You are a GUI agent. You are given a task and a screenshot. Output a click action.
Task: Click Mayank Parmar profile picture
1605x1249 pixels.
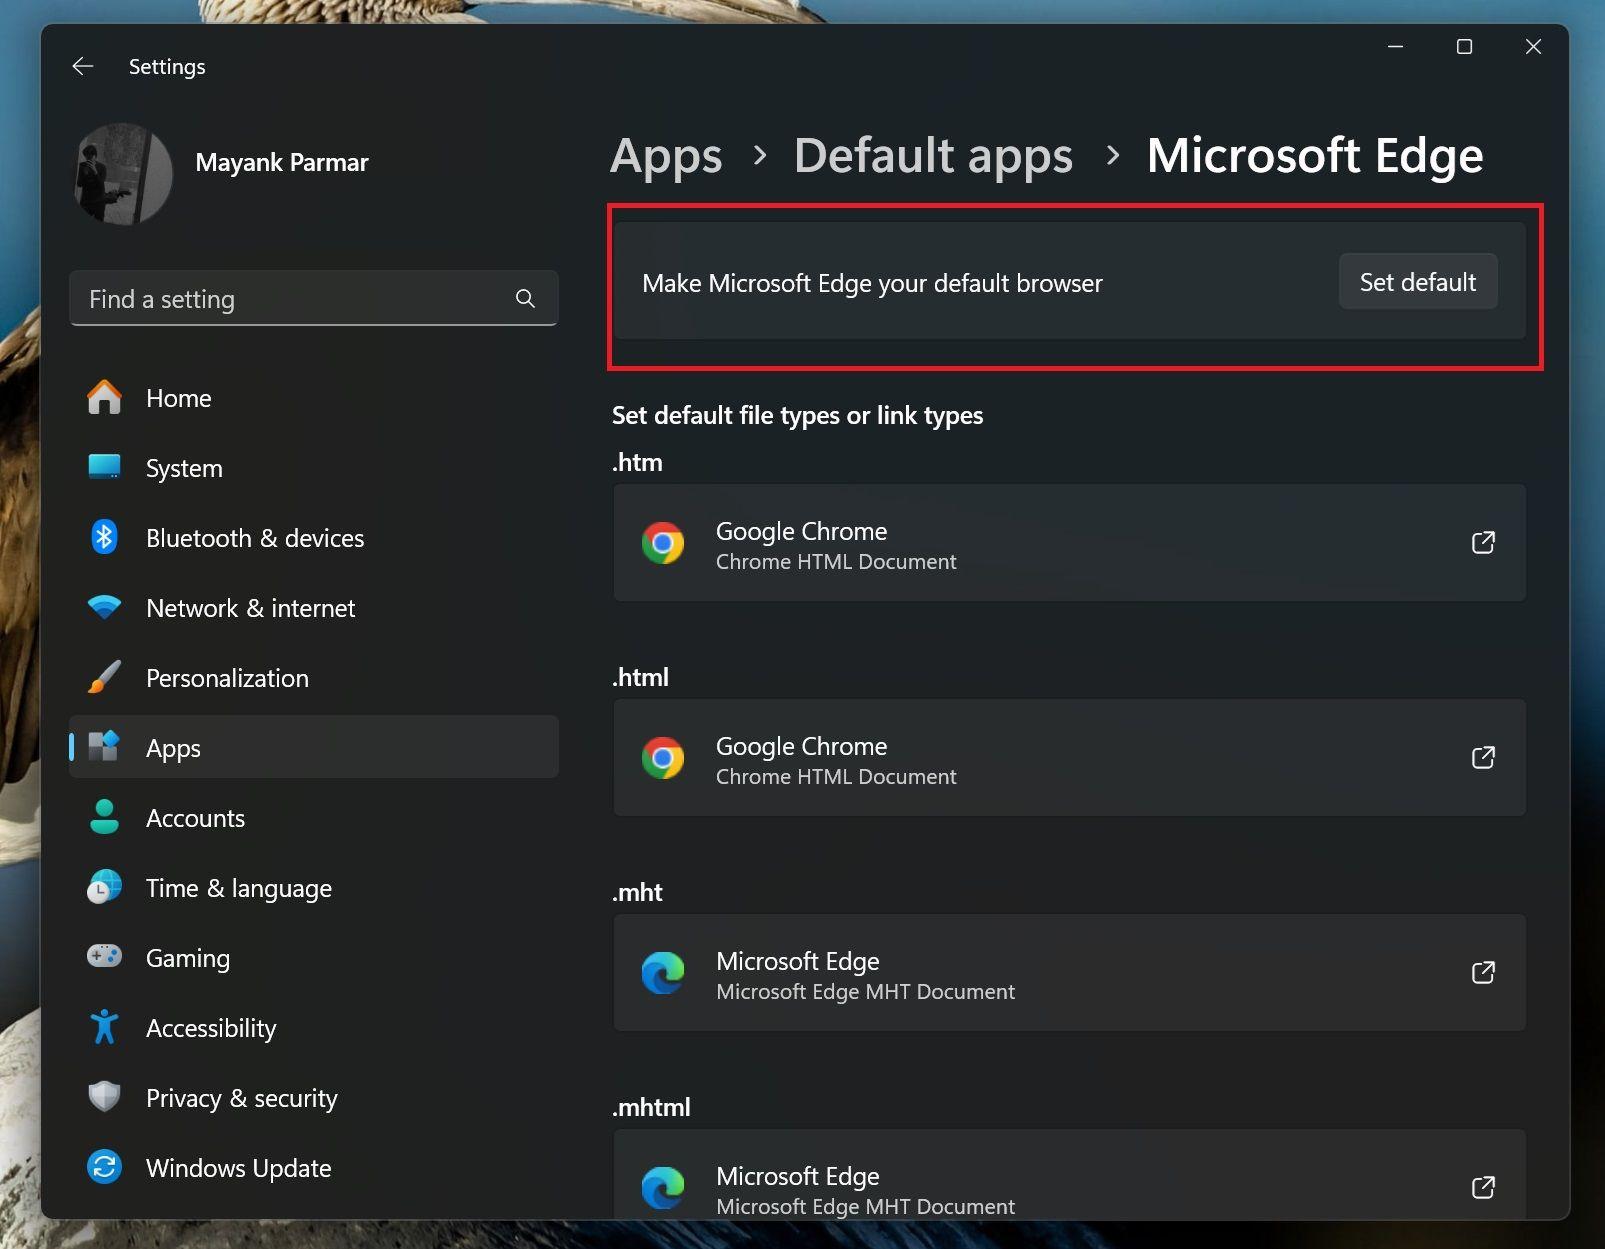[x=124, y=173]
